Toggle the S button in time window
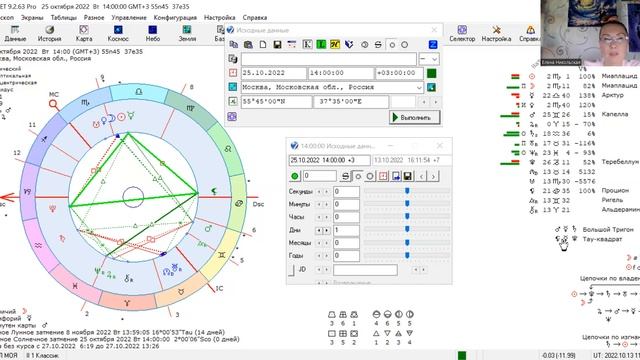The height and width of the screenshot is (360, 640). point(346,176)
